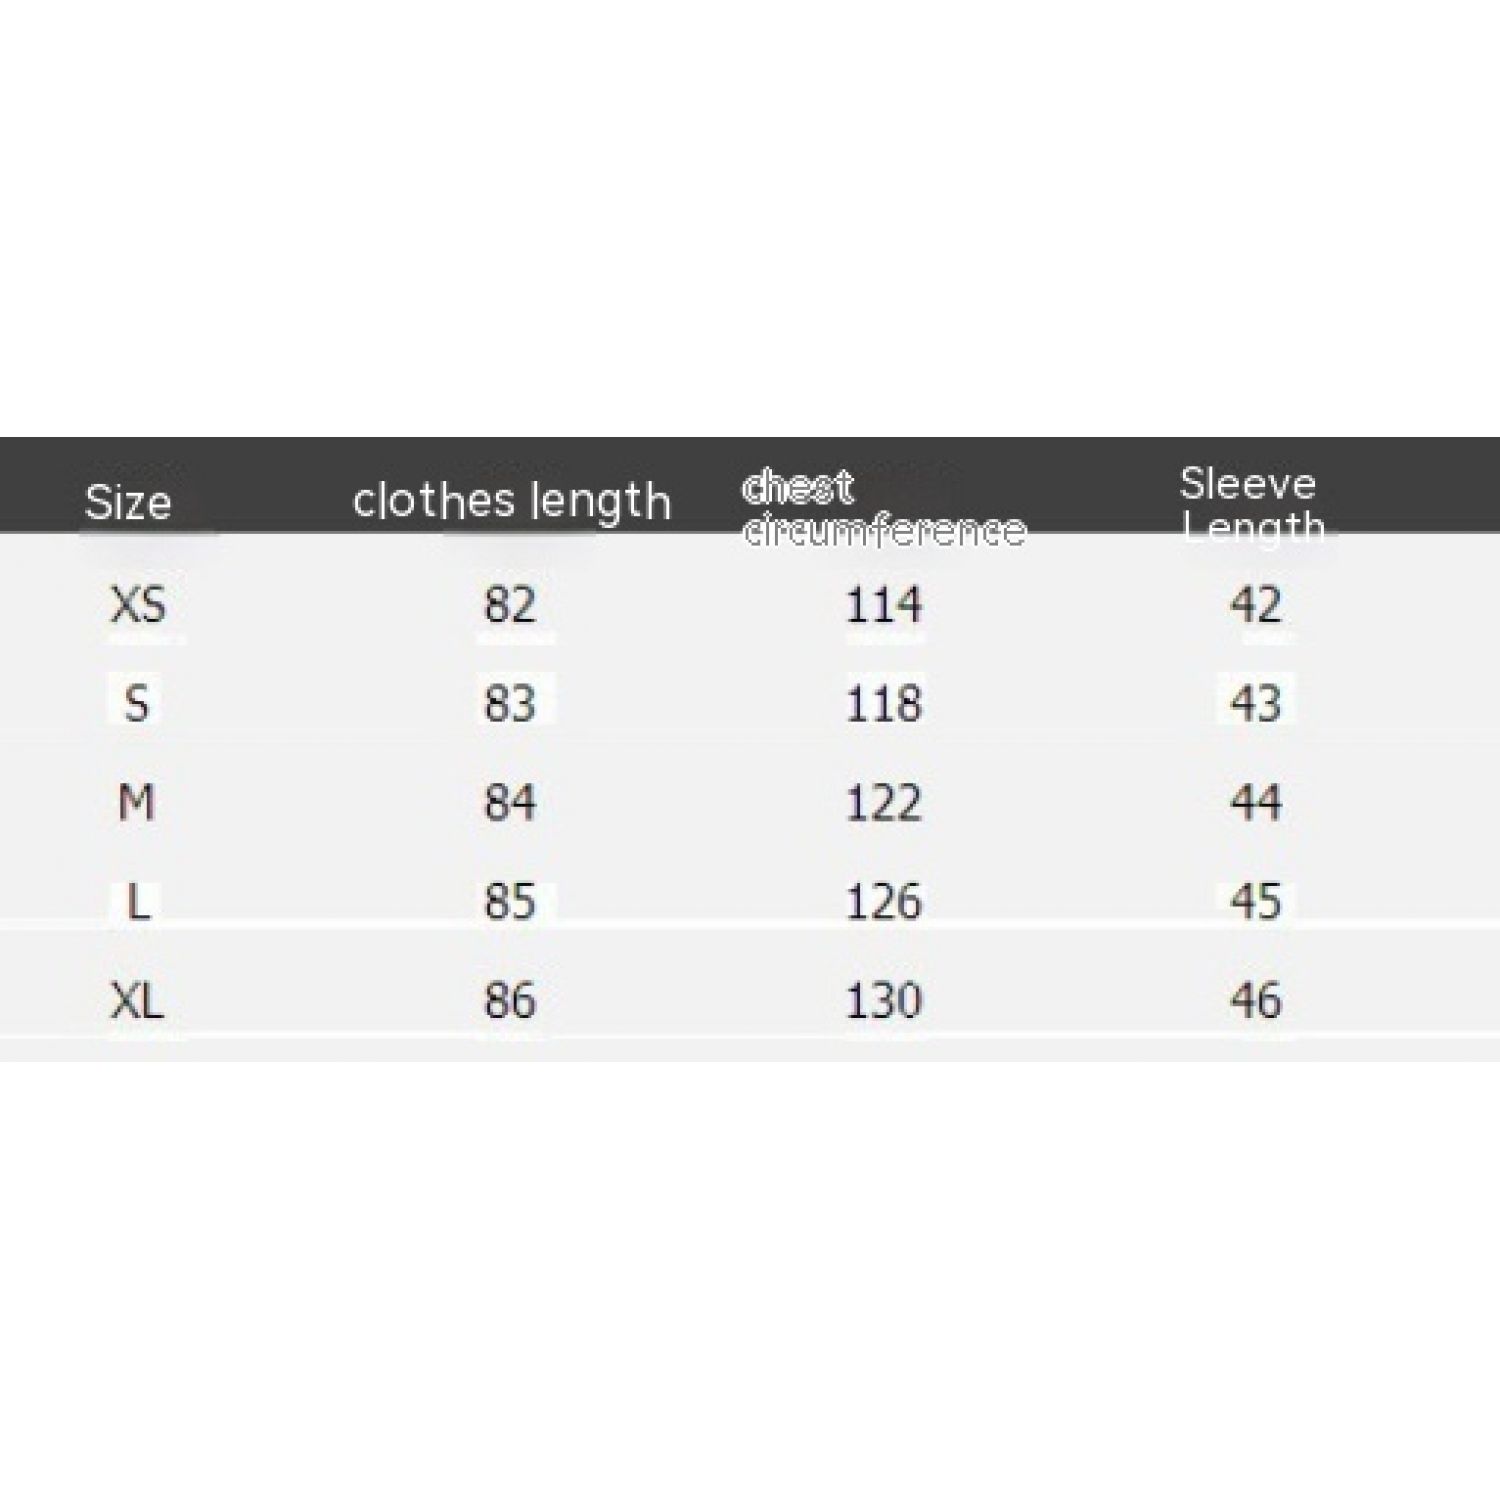Select the XS size row label
This screenshot has width=1500, height=1500.
pyautogui.click(x=138, y=605)
